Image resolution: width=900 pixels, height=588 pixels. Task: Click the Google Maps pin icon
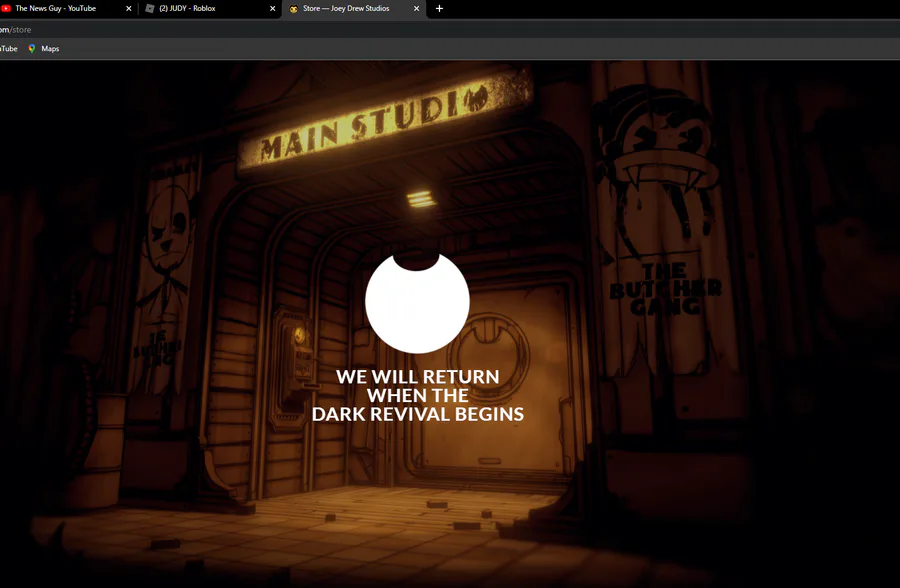click(x=32, y=49)
